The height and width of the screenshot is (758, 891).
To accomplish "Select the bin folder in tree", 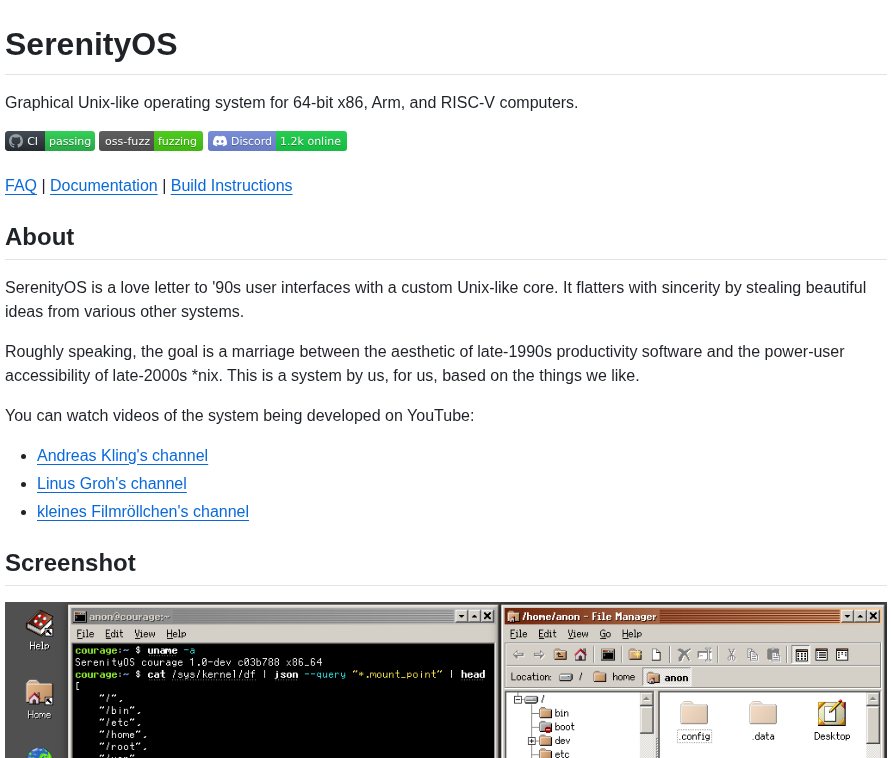I will [x=554, y=713].
